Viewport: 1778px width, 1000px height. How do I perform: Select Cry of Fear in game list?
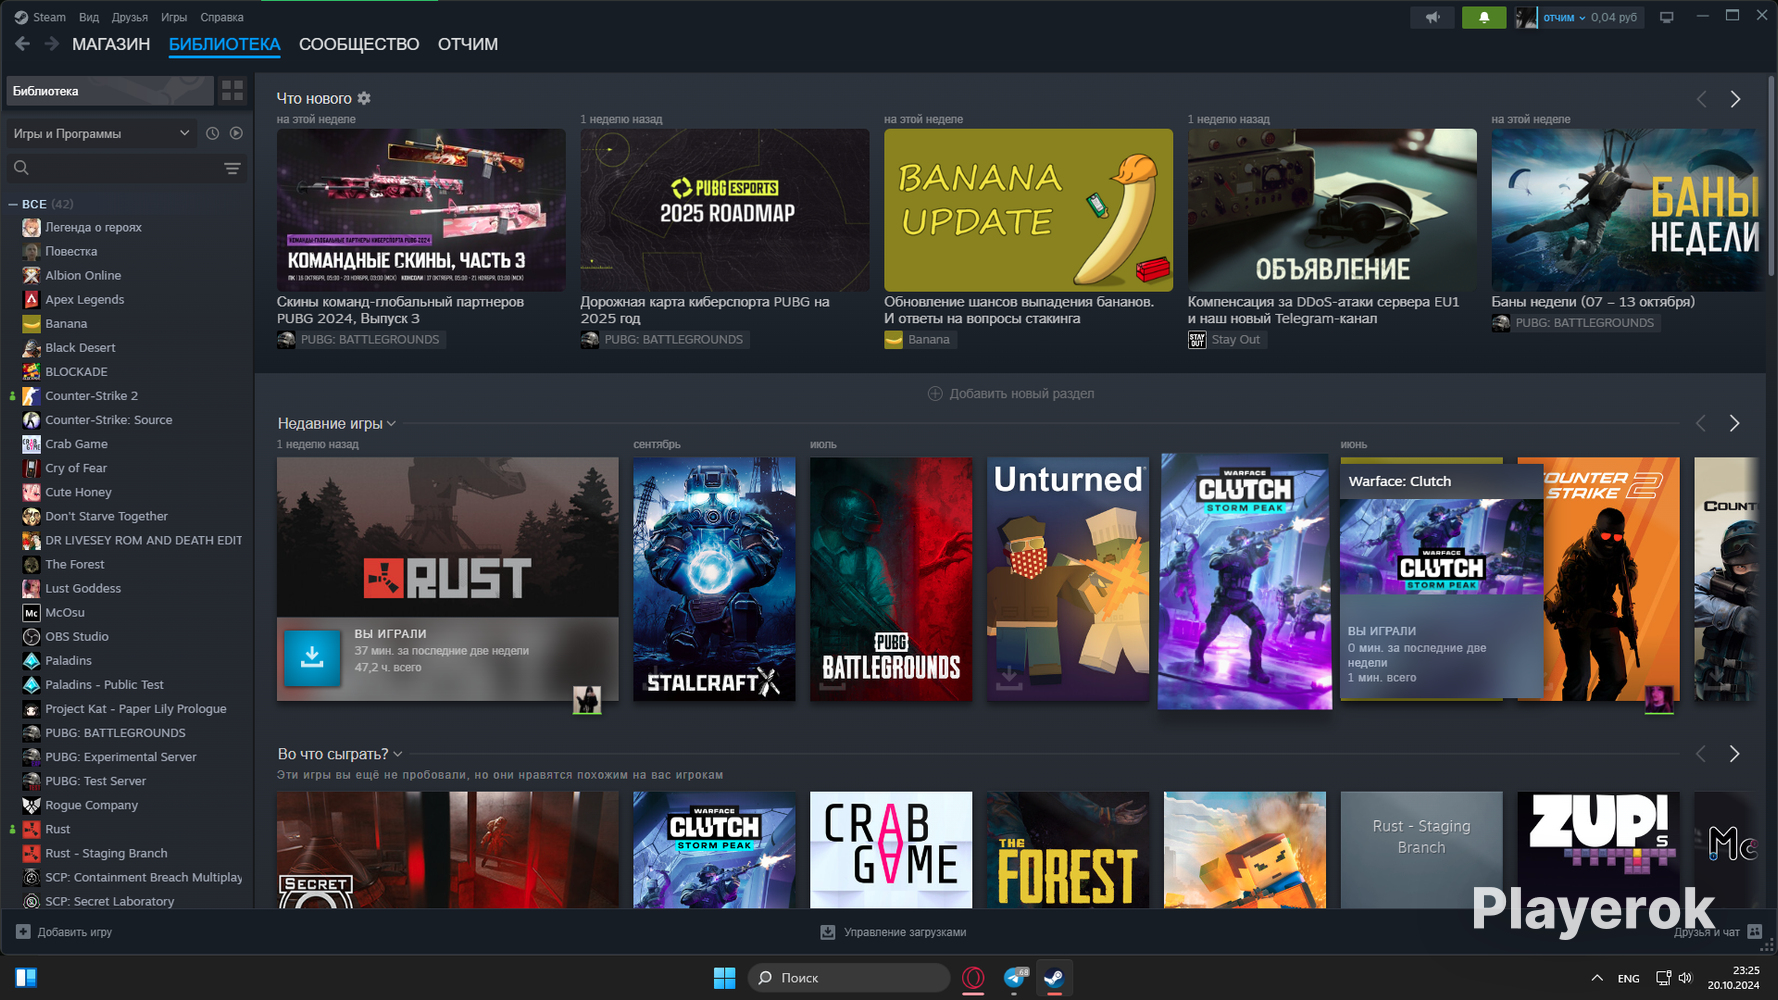76,468
